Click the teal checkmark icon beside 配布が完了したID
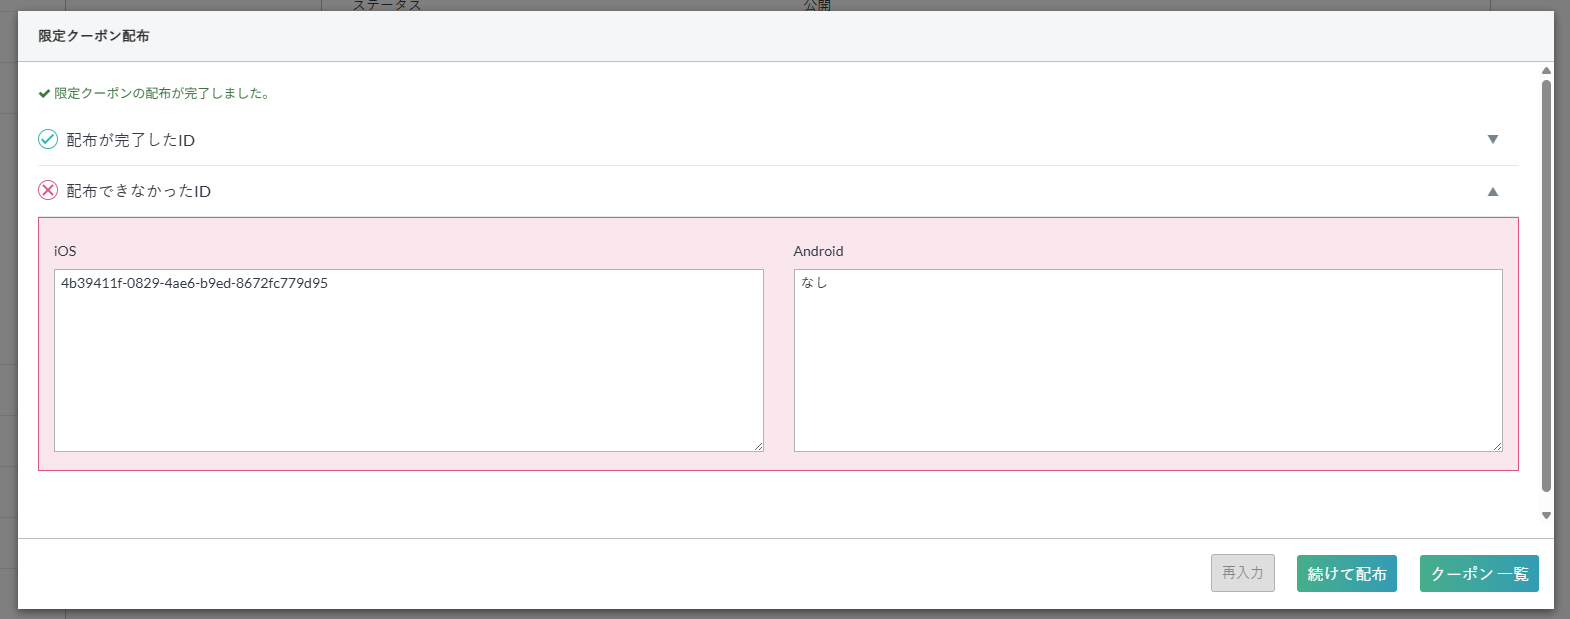 [x=48, y=139]
